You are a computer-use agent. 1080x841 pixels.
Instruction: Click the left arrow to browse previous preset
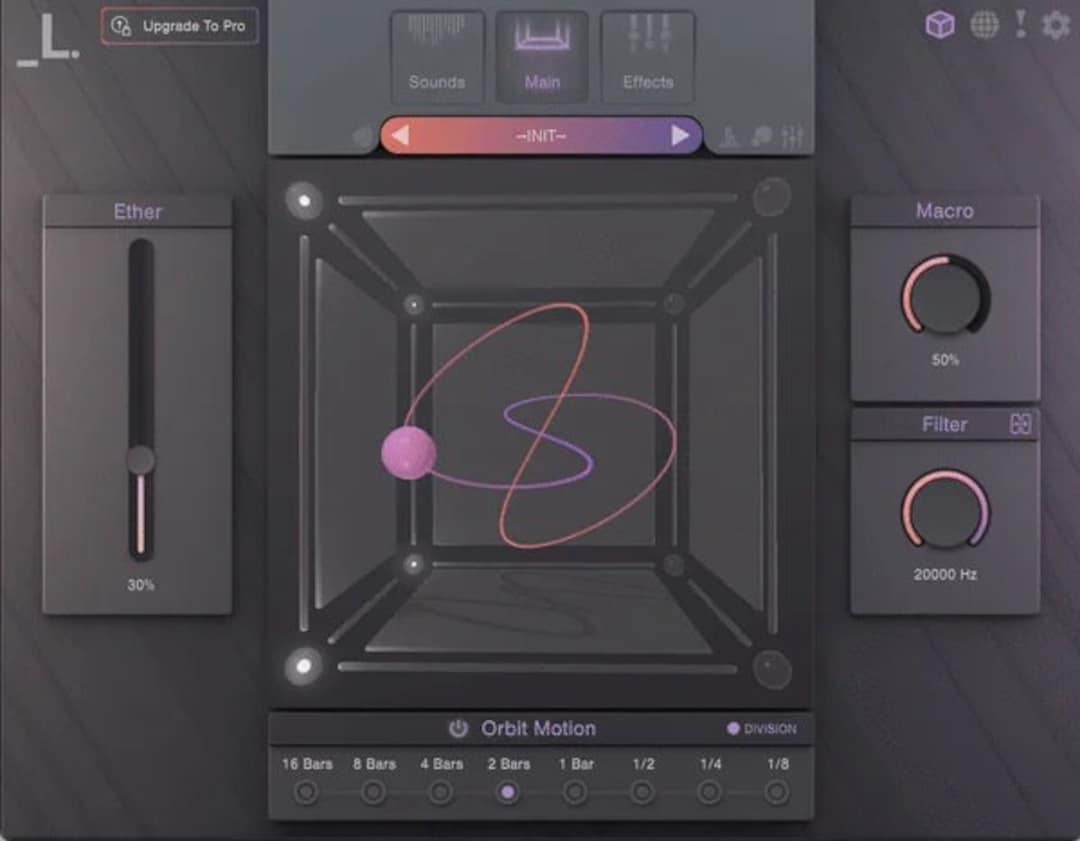(399, 134)
